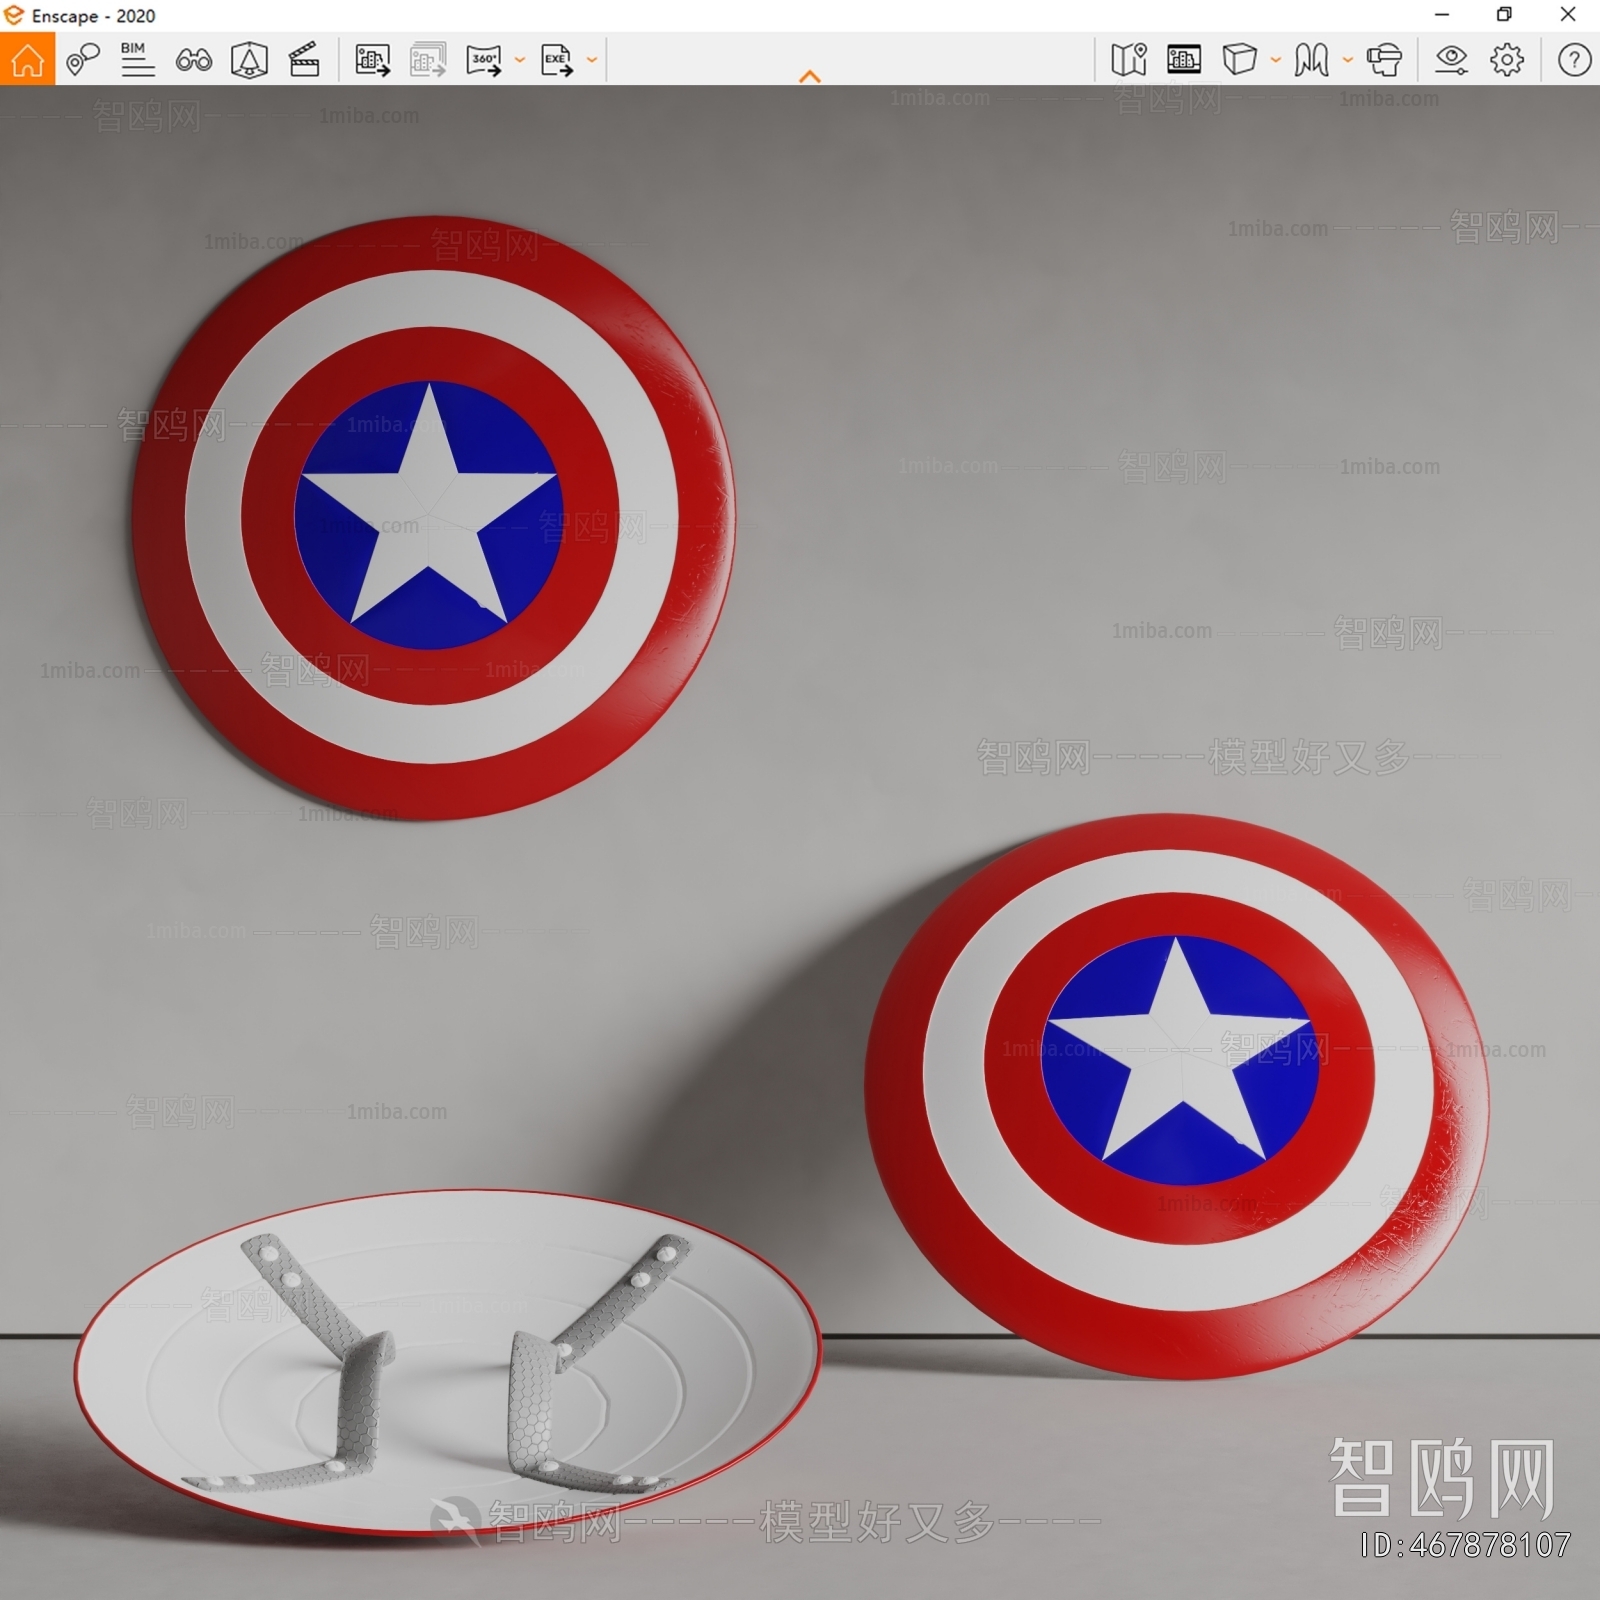The image size is (1600, 1600).
Task: Close the Enscape window
Action: pyautogui.click(x=1568, y=15)
